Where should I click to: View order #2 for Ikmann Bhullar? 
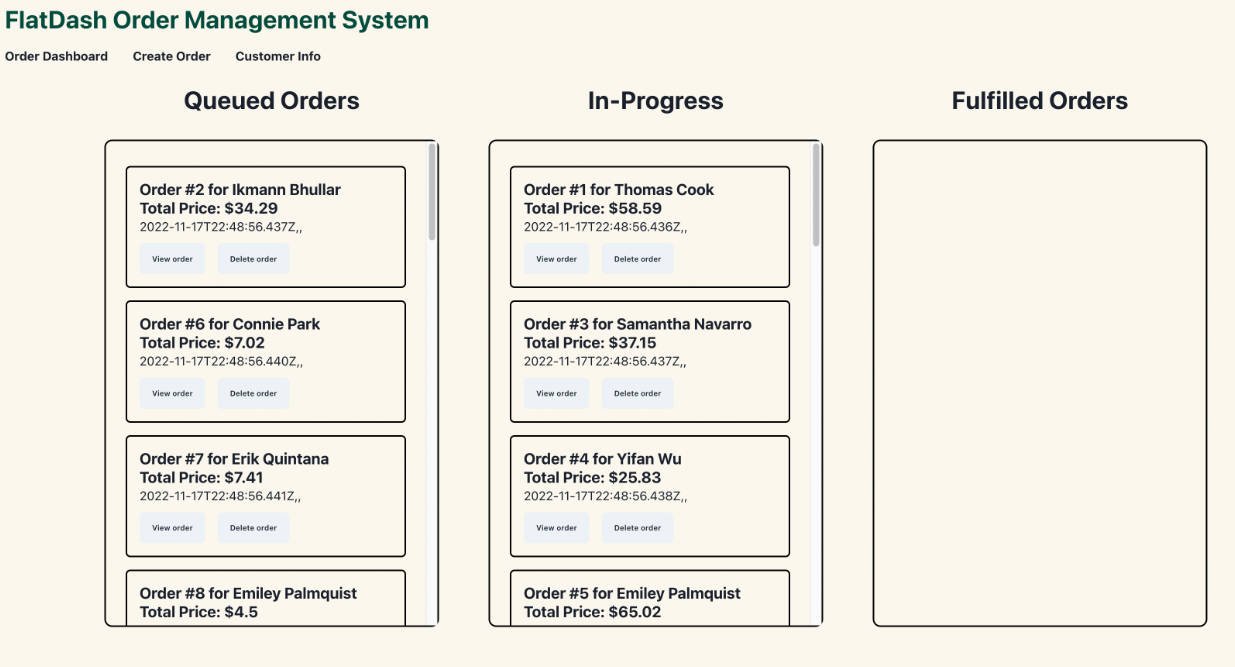point(171,258)
